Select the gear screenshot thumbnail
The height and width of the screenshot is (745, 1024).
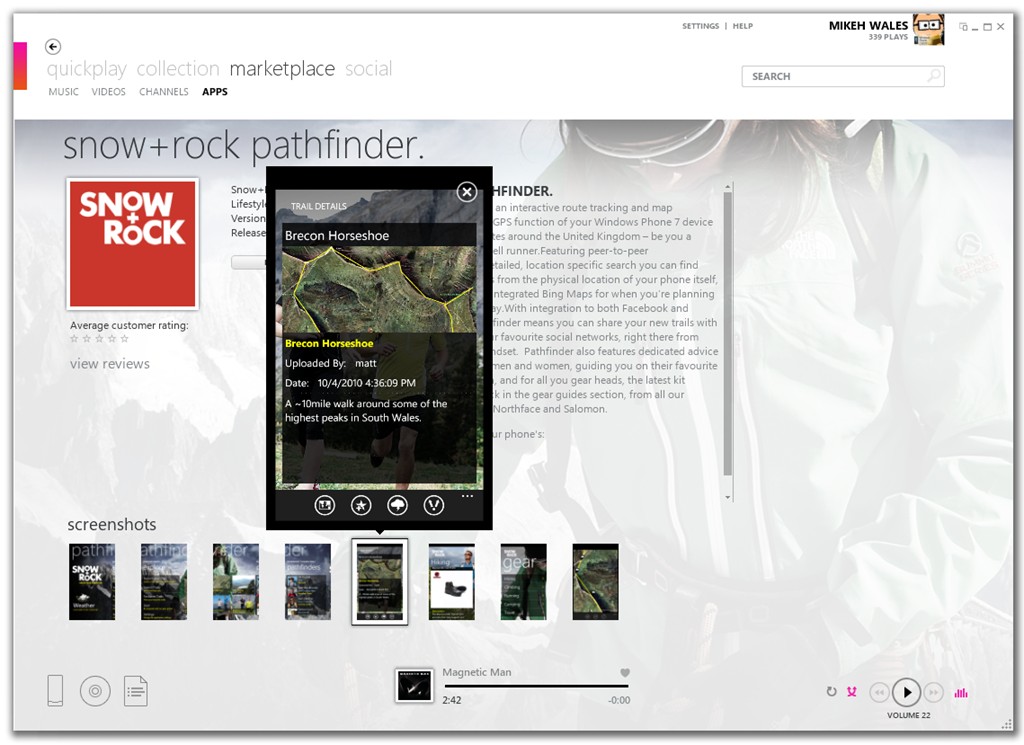point(523,582)
